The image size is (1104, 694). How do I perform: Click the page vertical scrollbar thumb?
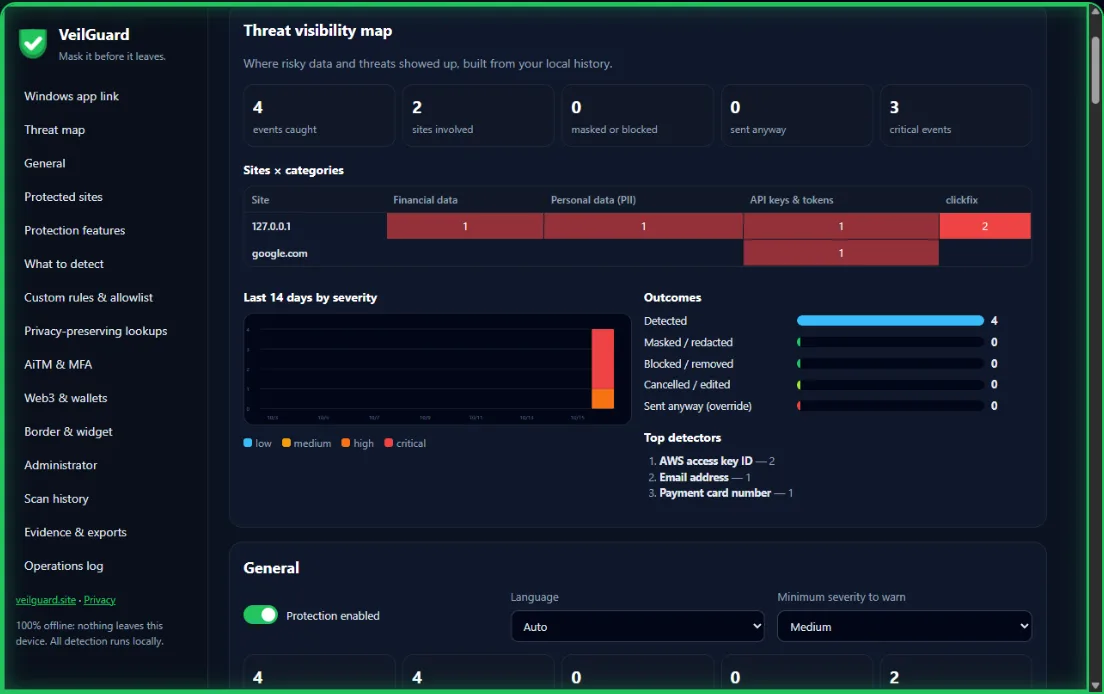click(1096, 70)
